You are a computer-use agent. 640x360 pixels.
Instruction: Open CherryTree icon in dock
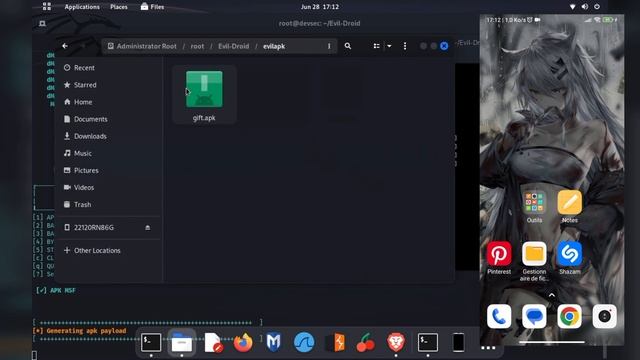[x=365, y=342]
